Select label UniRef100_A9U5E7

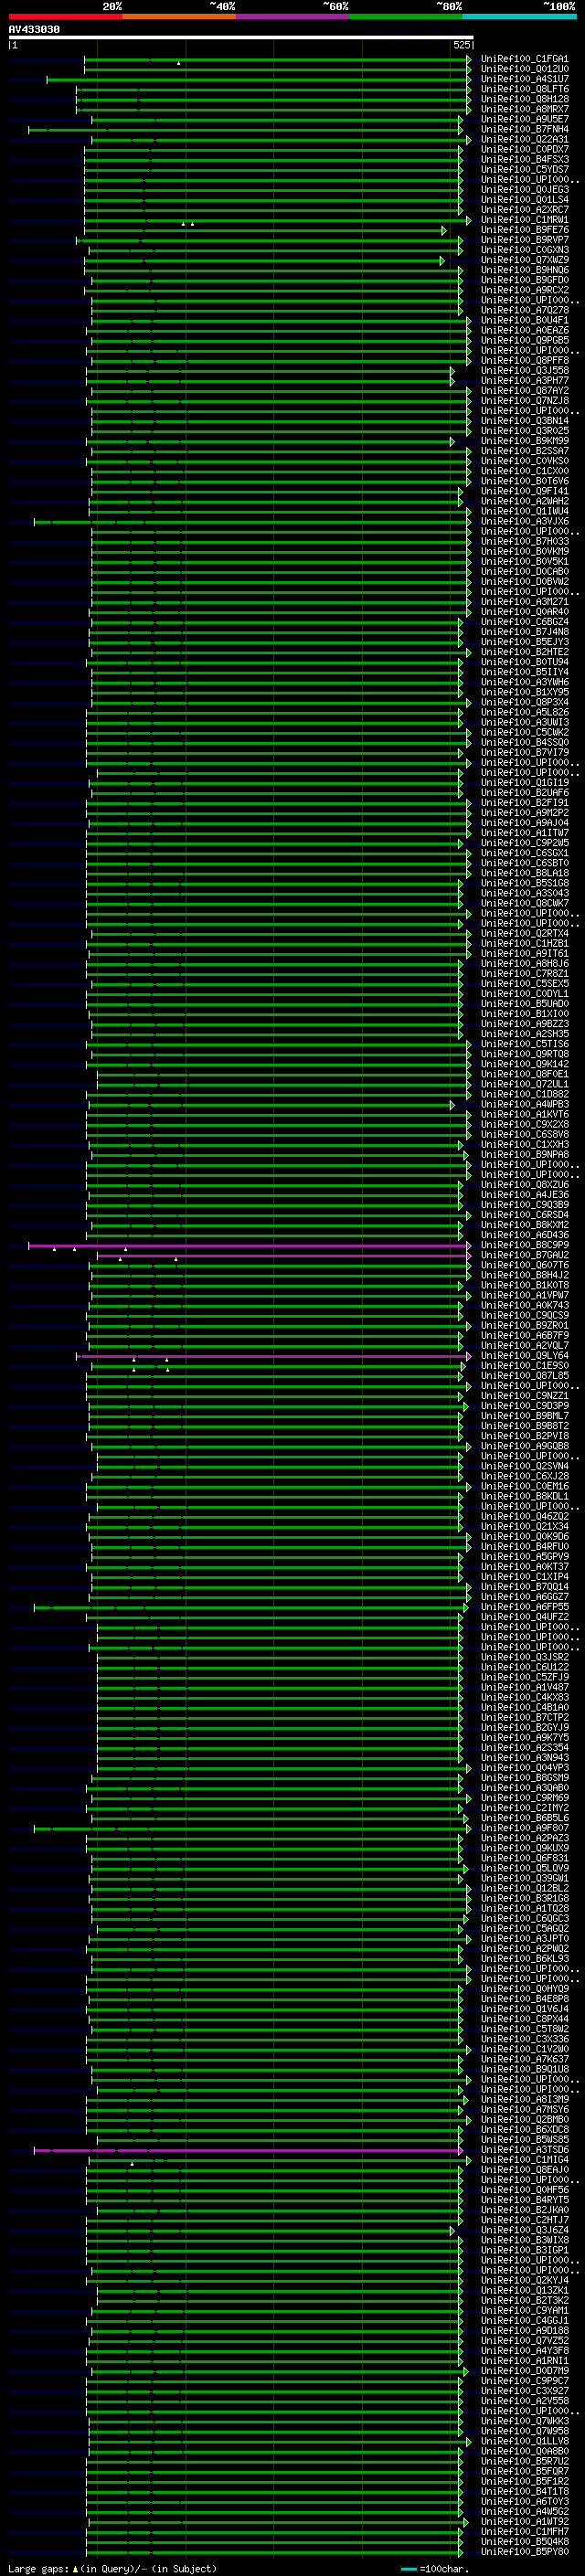(x=524, y=119)
